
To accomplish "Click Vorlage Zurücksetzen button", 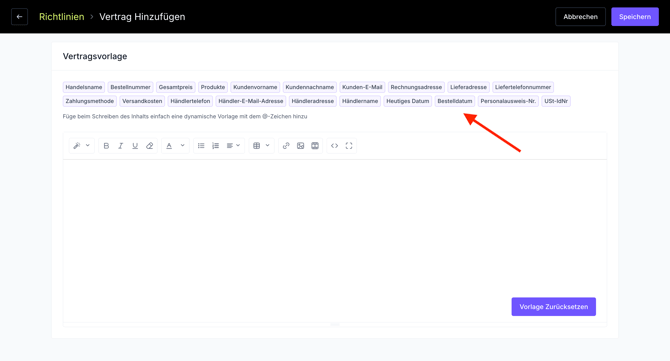I will point(553,307).
